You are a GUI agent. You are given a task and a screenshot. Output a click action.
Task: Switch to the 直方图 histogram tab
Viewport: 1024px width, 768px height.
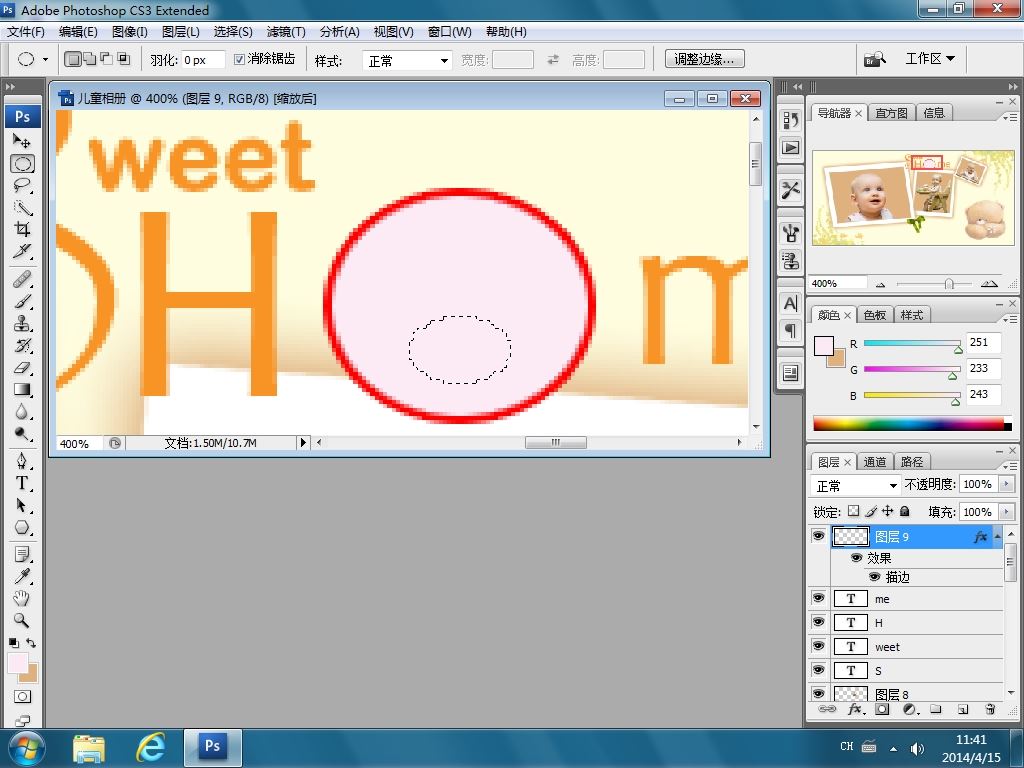pos(891,113)
